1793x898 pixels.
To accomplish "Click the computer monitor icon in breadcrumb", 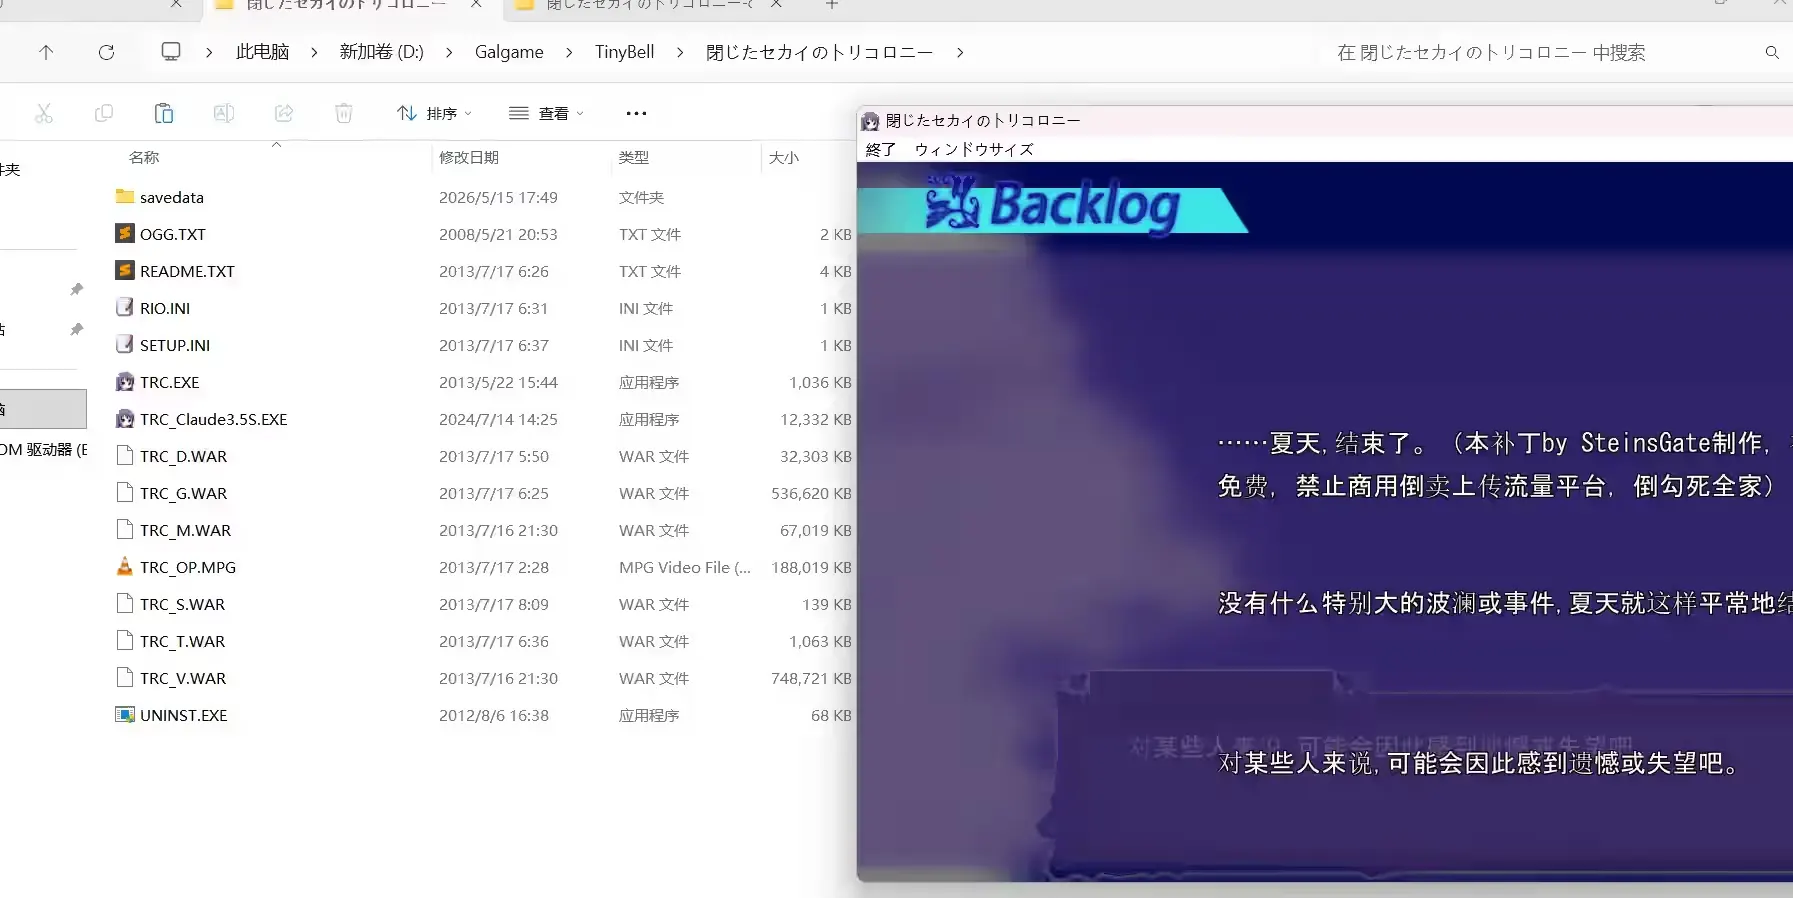I will click(x=171, y=51).
